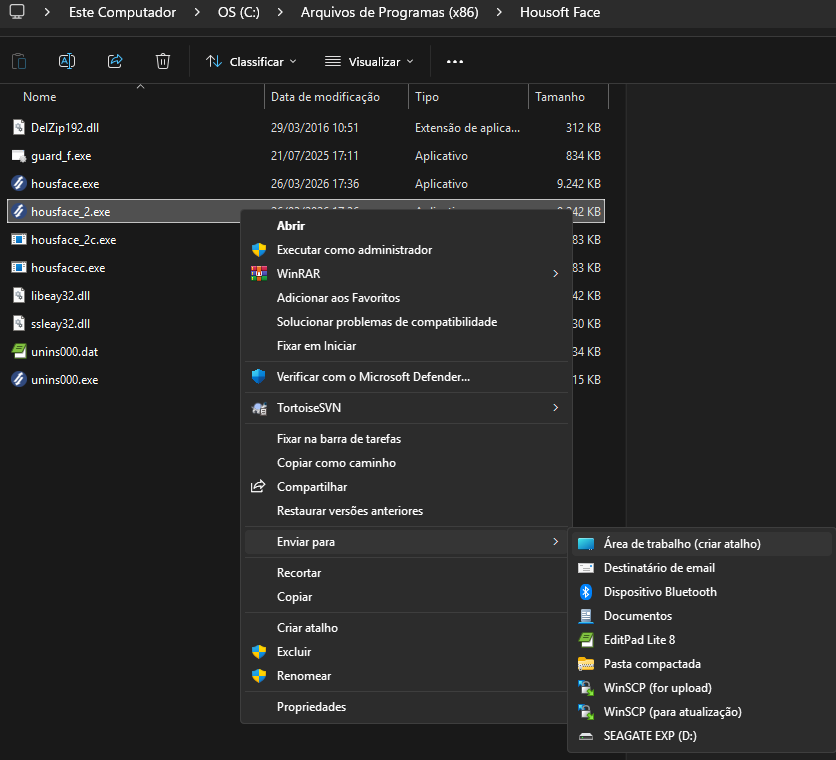Choose Área de trabalho (criar atalho)
Viewport: 836px width, 760px height.
coord(682,544)
